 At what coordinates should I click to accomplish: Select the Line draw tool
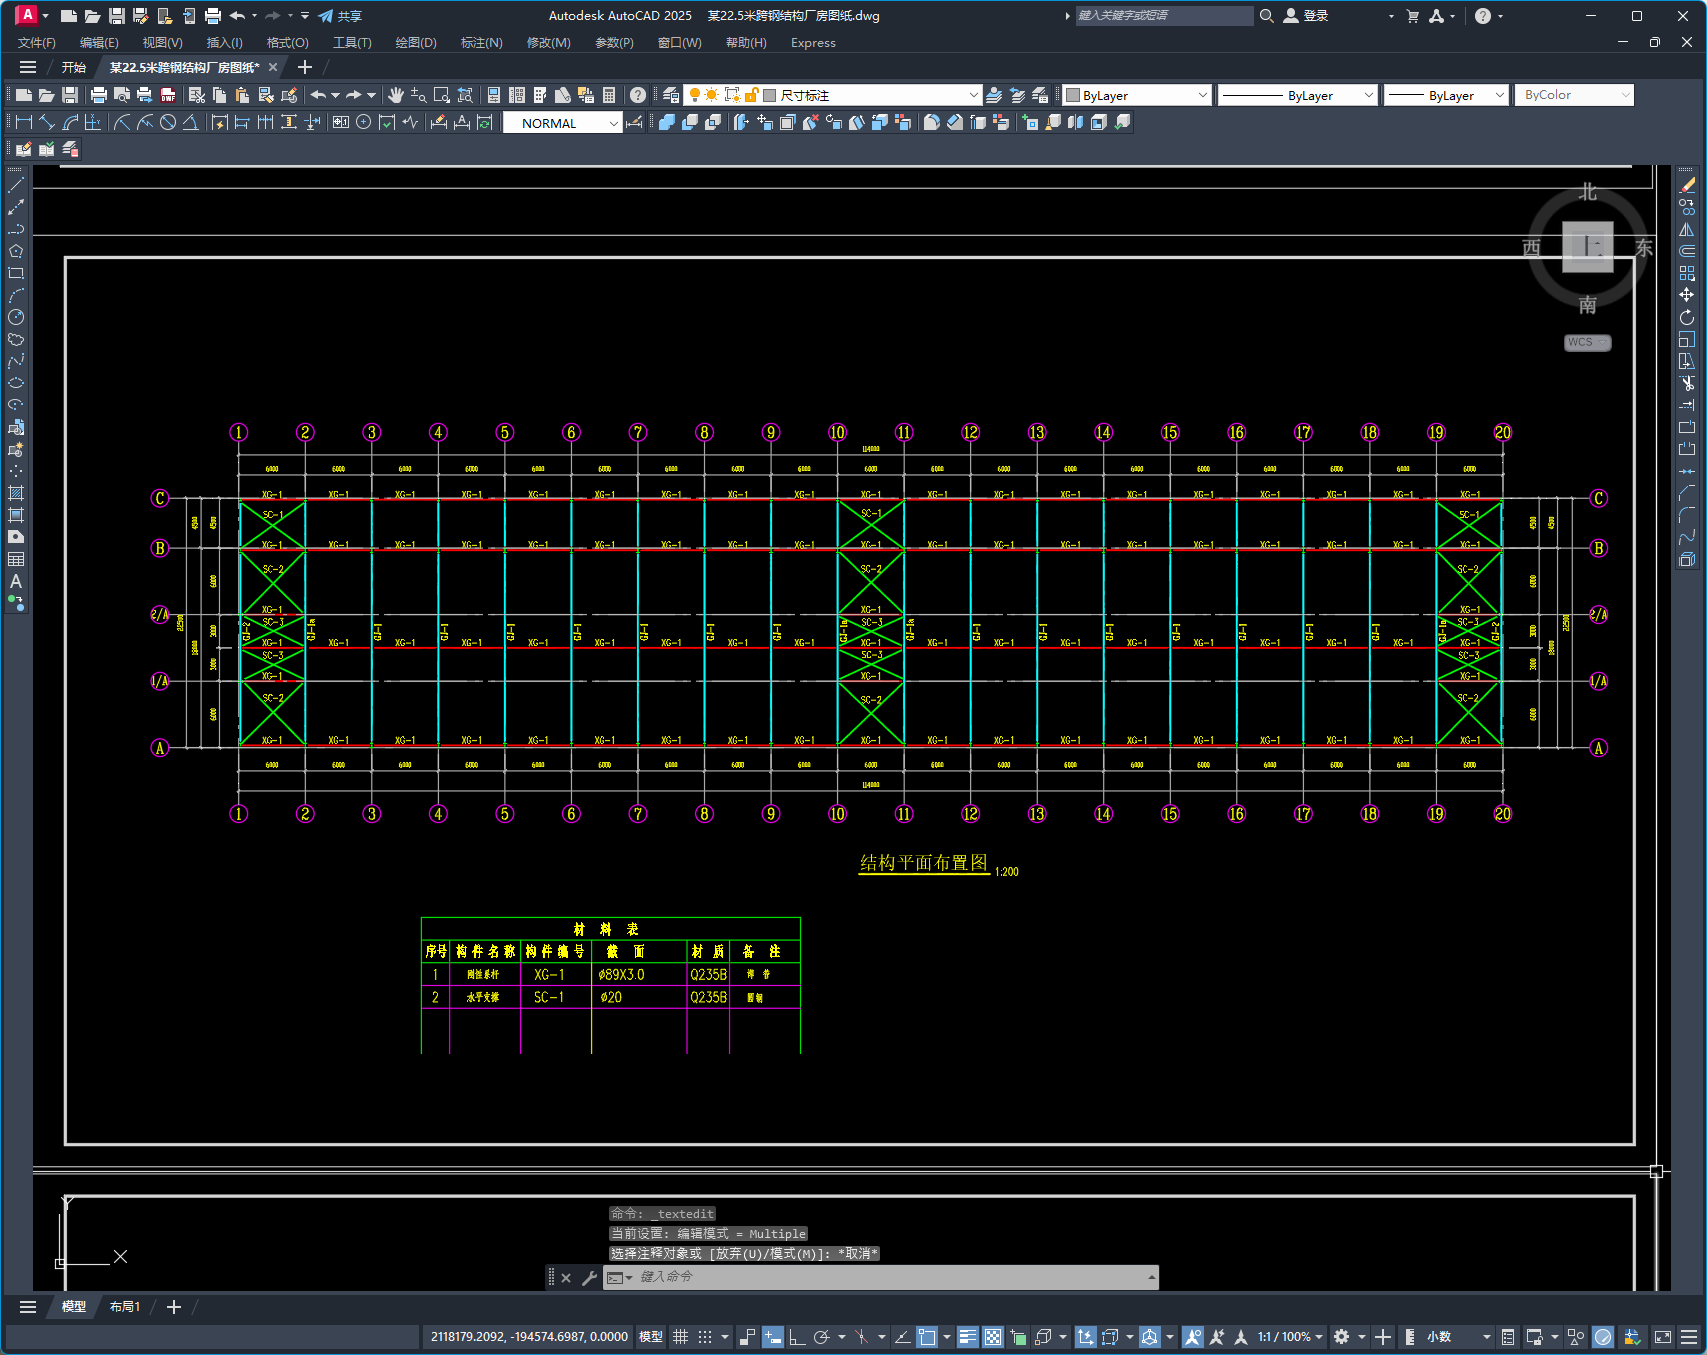click(16, 185)
